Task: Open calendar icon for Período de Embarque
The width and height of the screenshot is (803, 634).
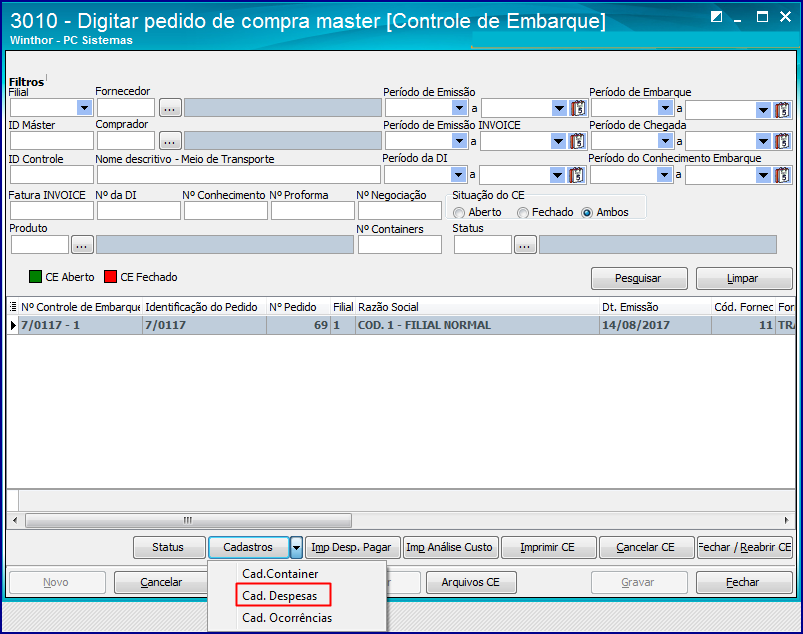Action: pyautogui.click(x=783, y=110)
